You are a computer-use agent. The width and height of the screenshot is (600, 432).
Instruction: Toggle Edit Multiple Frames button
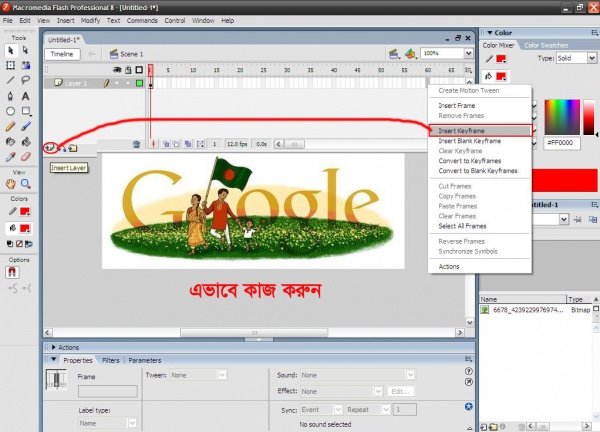(x=188, y=144)
